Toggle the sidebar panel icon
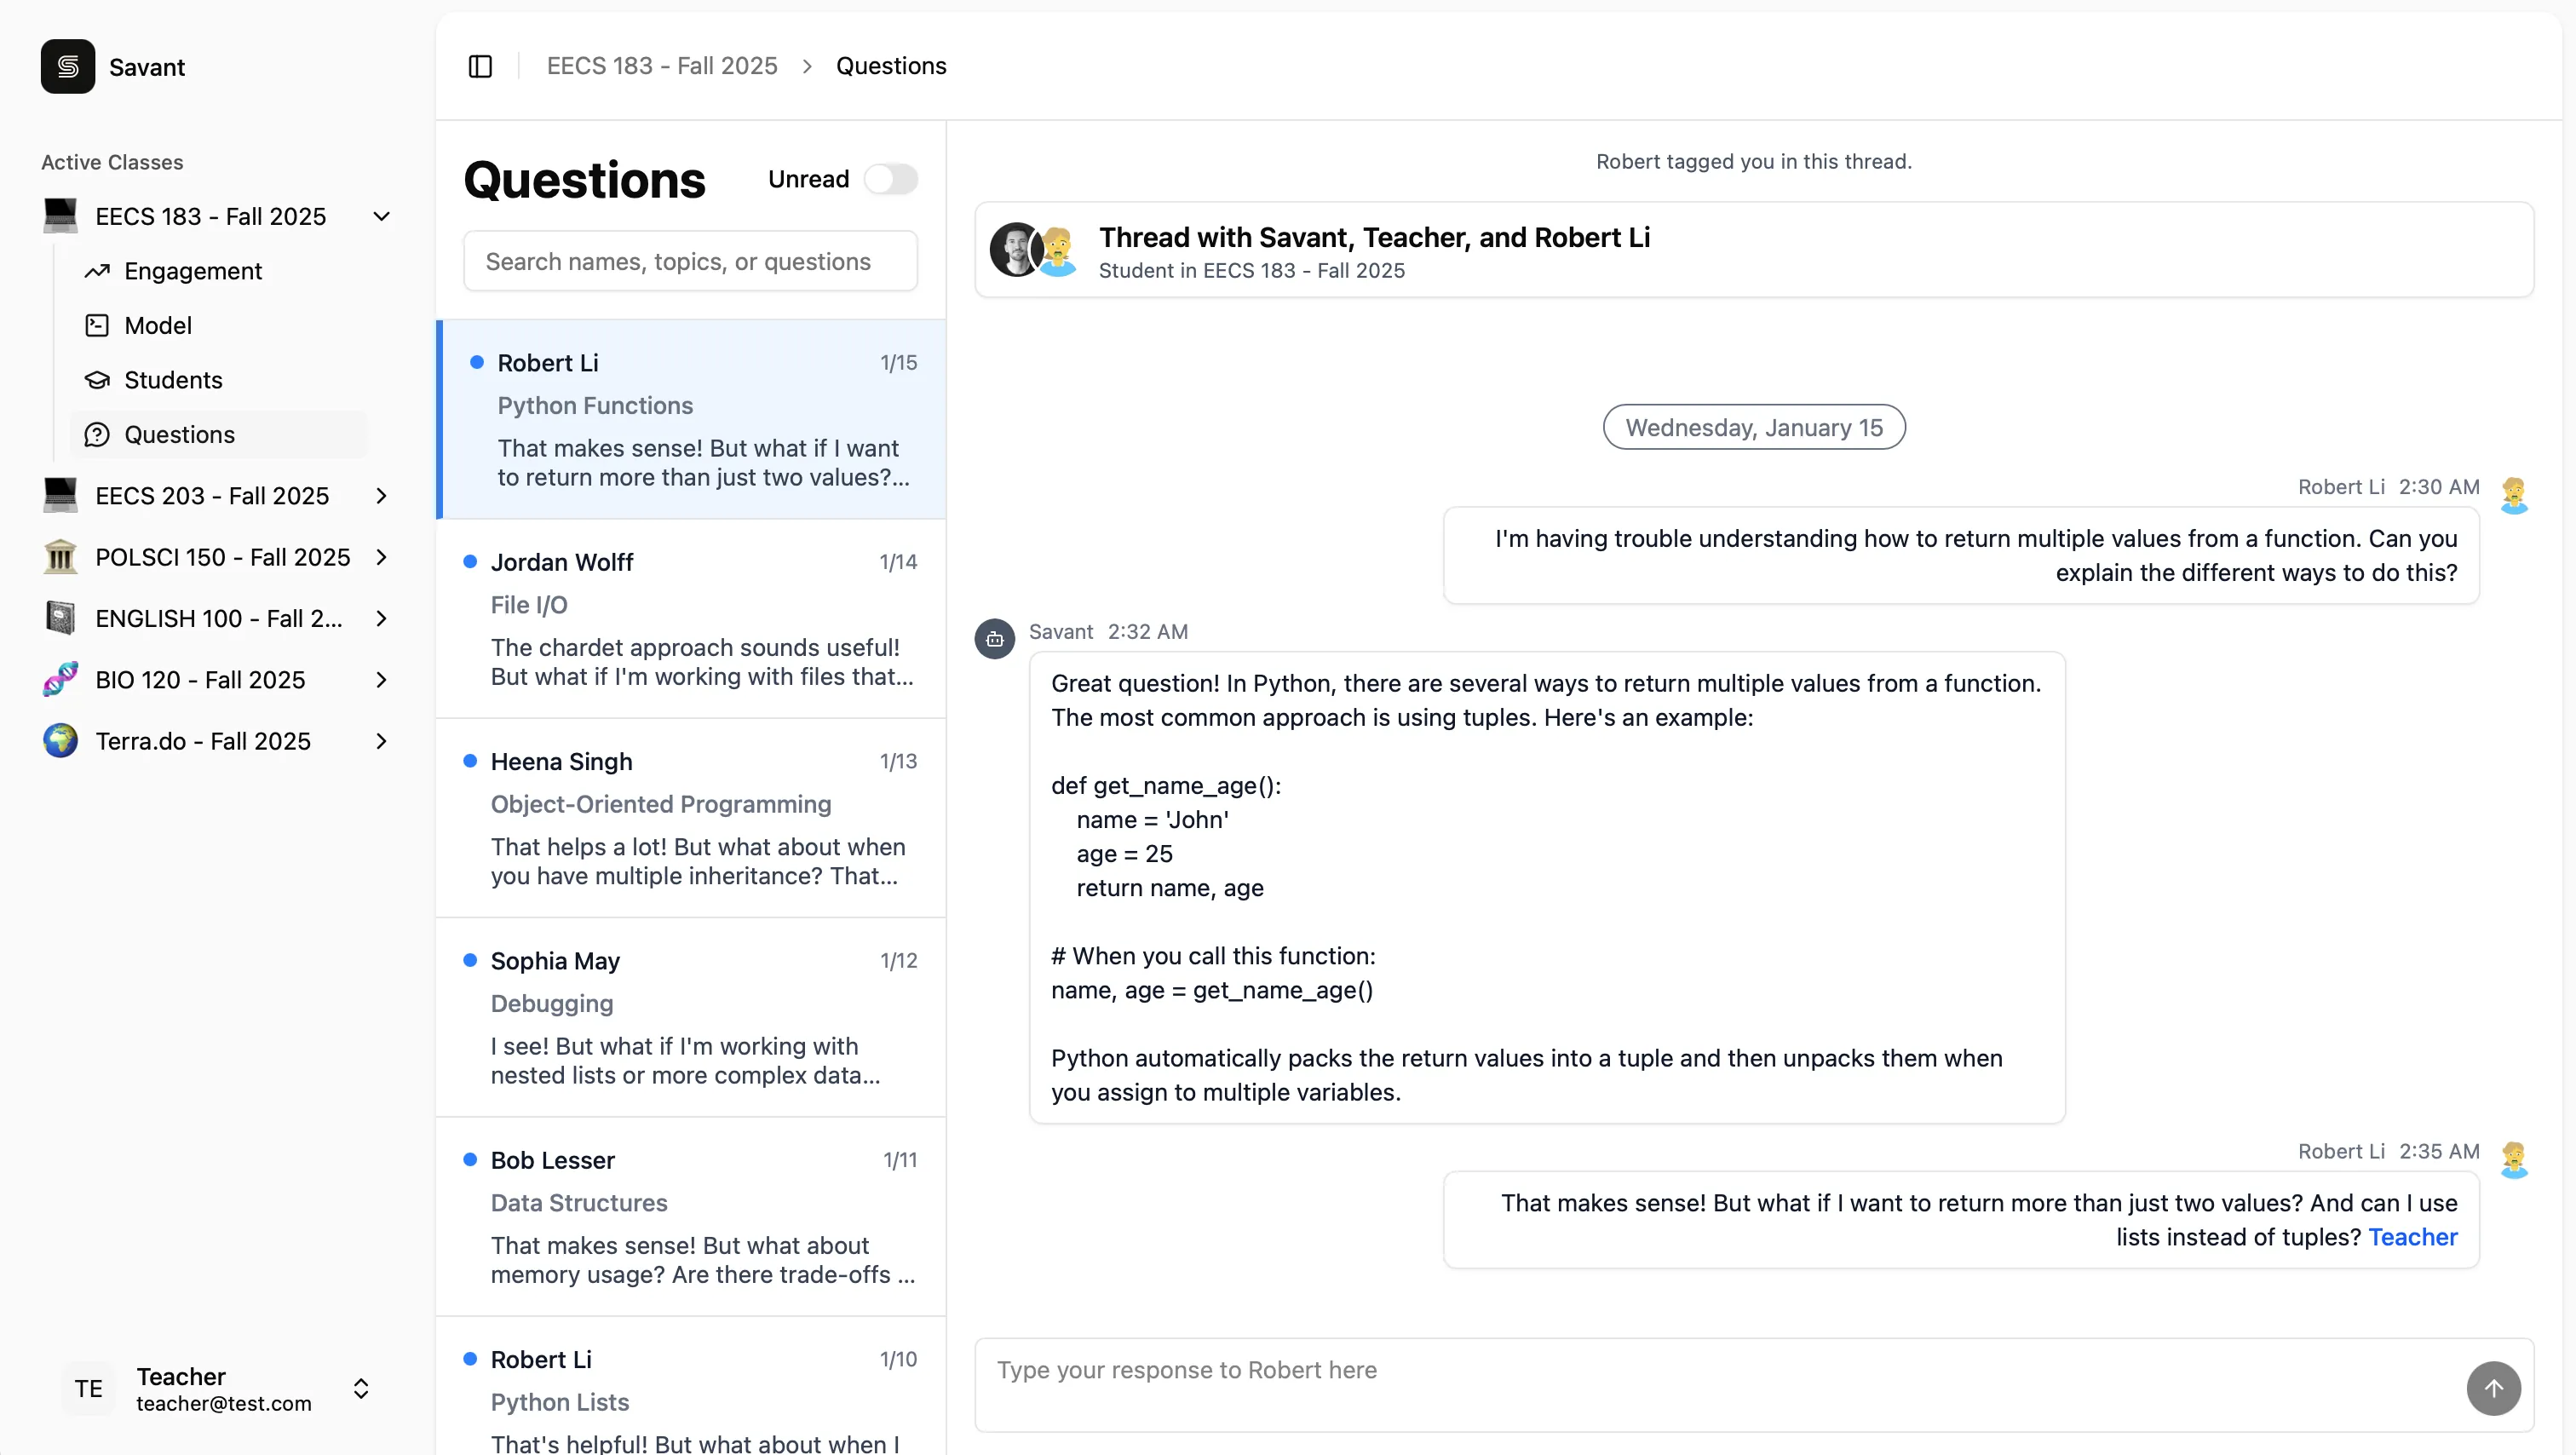Screen dimensions: 2576x1455 point(480,66)
